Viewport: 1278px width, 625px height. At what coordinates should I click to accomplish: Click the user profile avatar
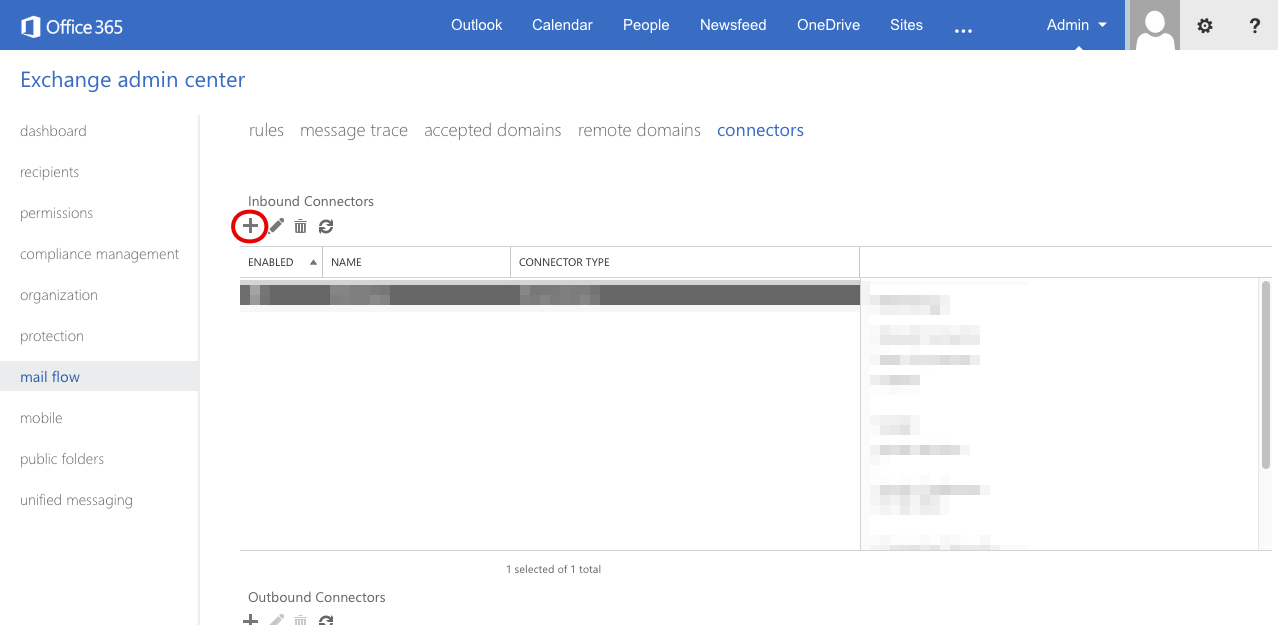coord(1154,25)
